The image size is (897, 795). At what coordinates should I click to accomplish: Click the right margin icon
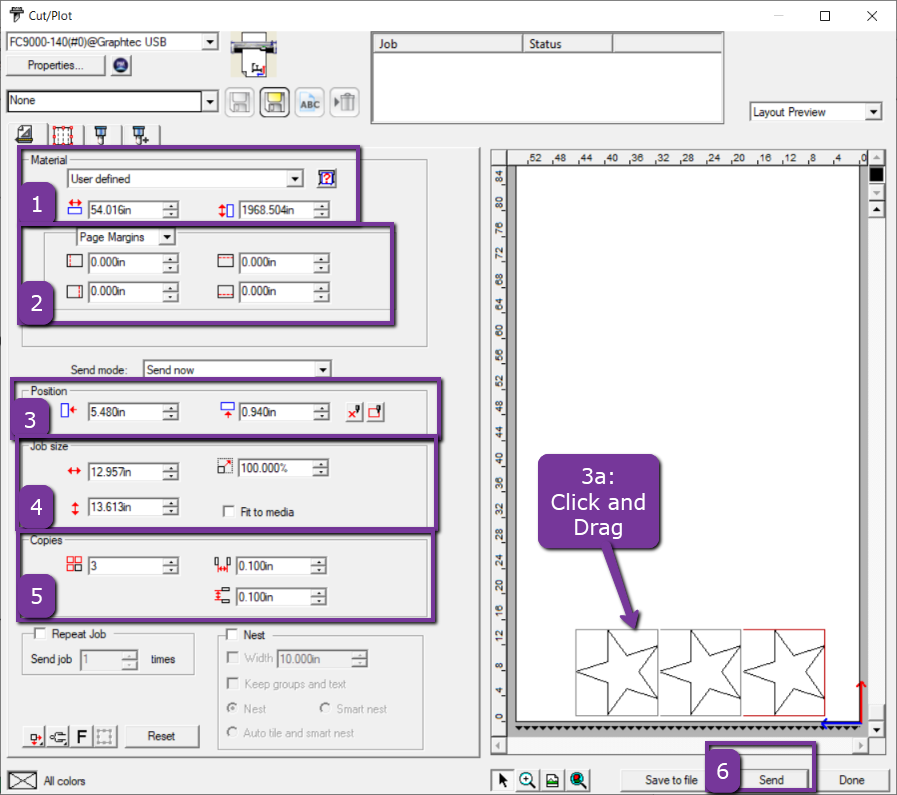click(74, 292)
